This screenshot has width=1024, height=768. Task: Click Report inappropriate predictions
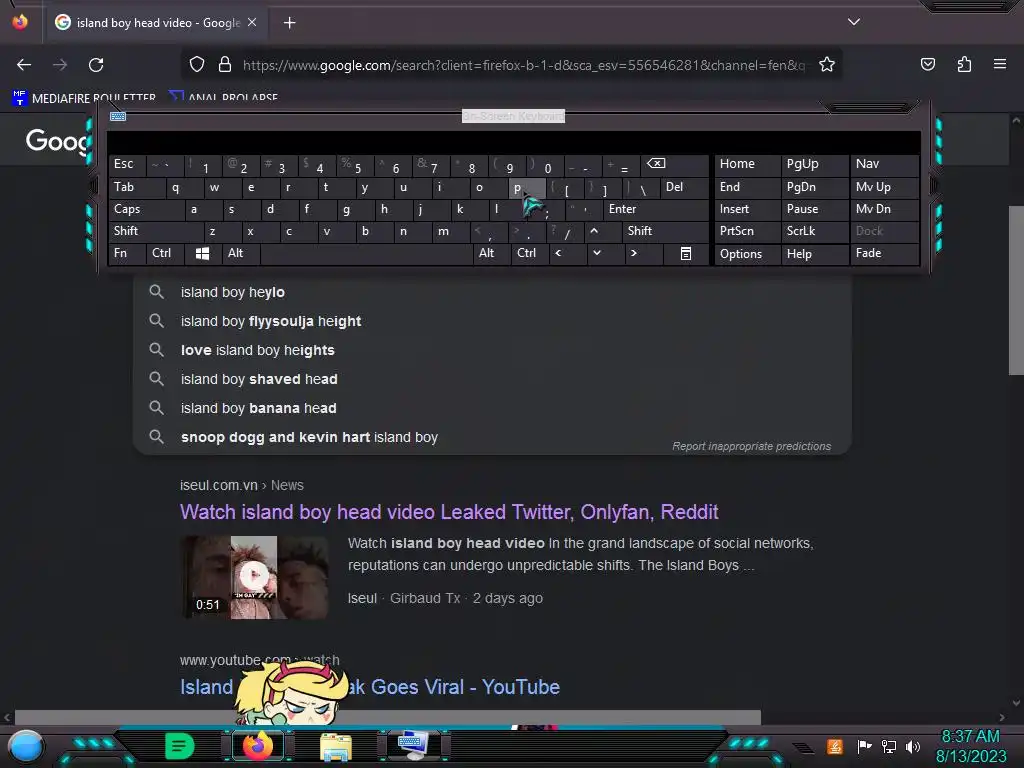751,447
